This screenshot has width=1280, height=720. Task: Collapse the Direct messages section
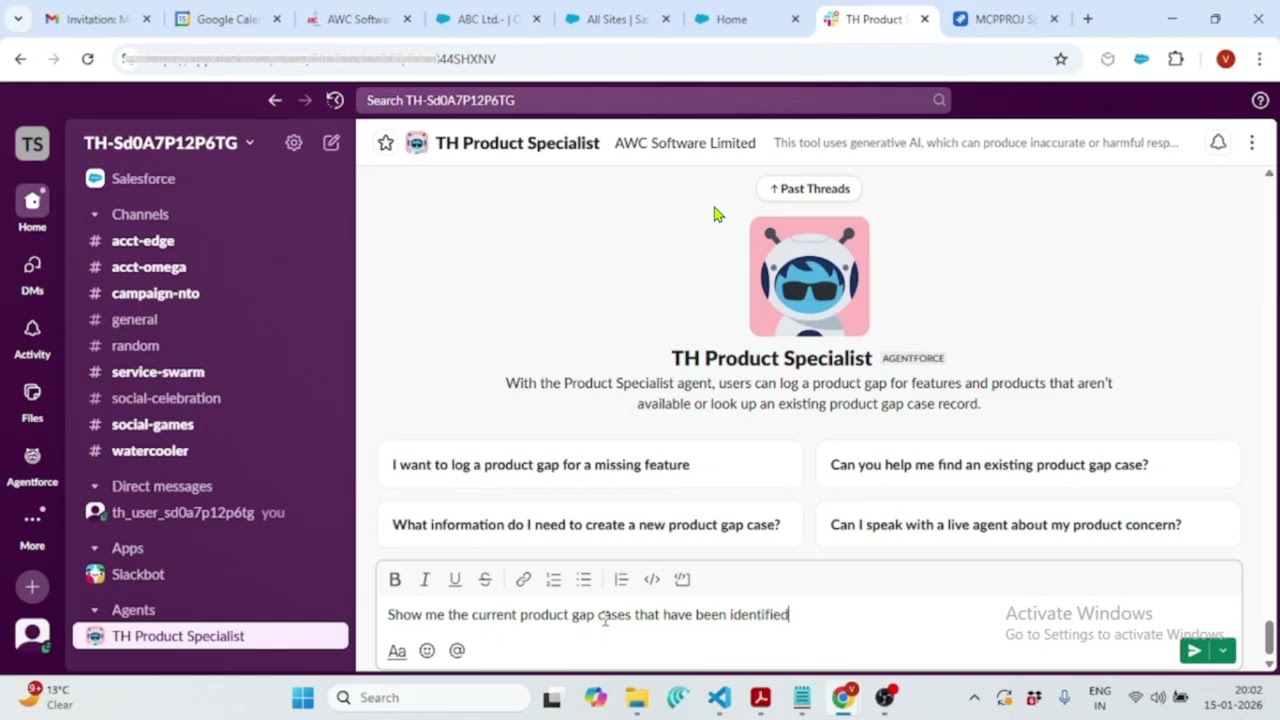pos(95,486)
